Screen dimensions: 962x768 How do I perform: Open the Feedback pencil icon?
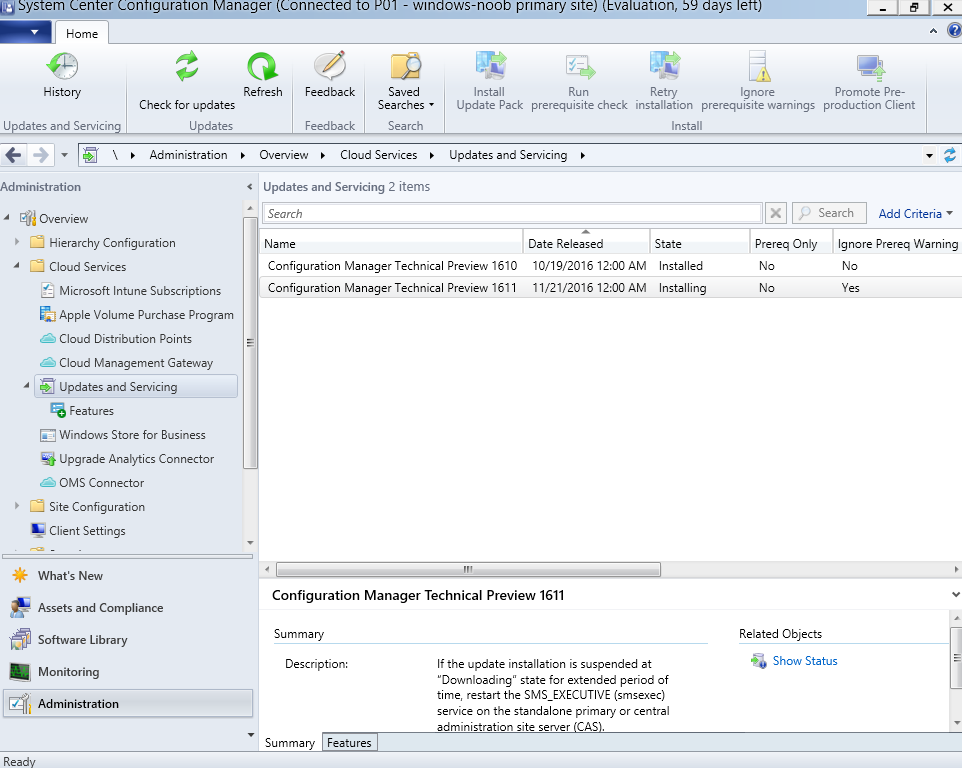tap(329, 66)
